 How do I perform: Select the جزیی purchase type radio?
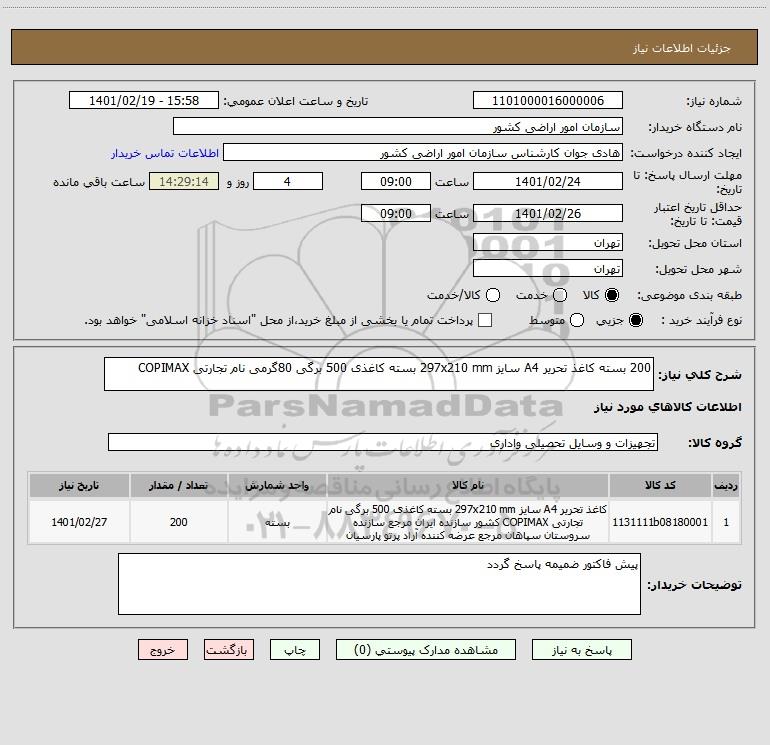click(635, 321)
